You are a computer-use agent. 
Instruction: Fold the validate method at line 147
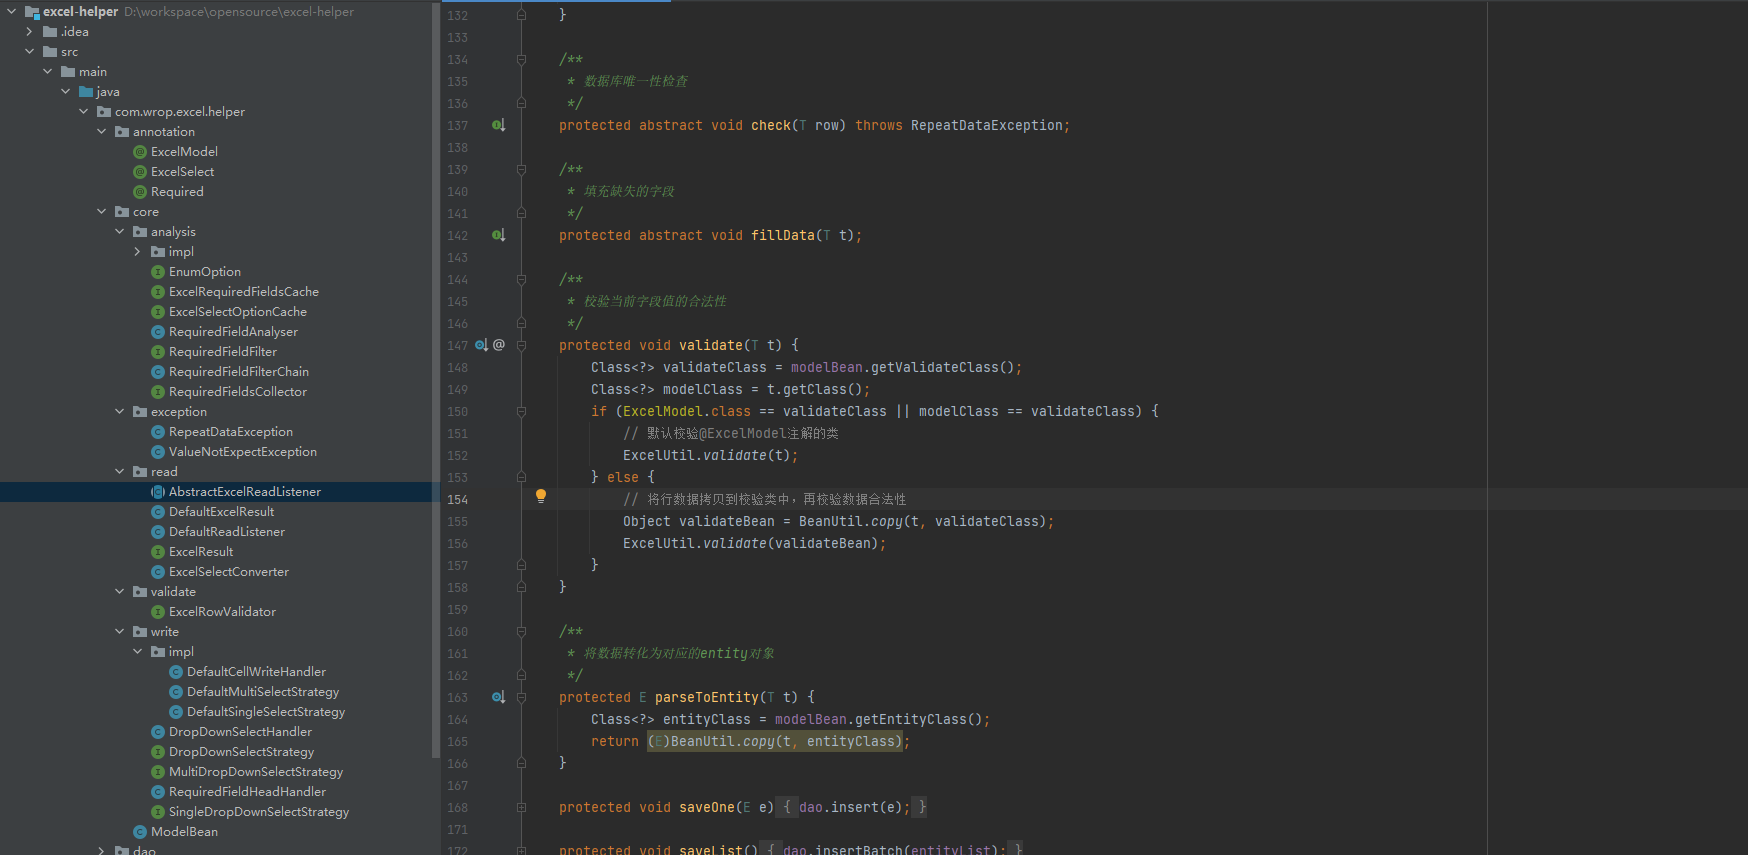[521, 345]
